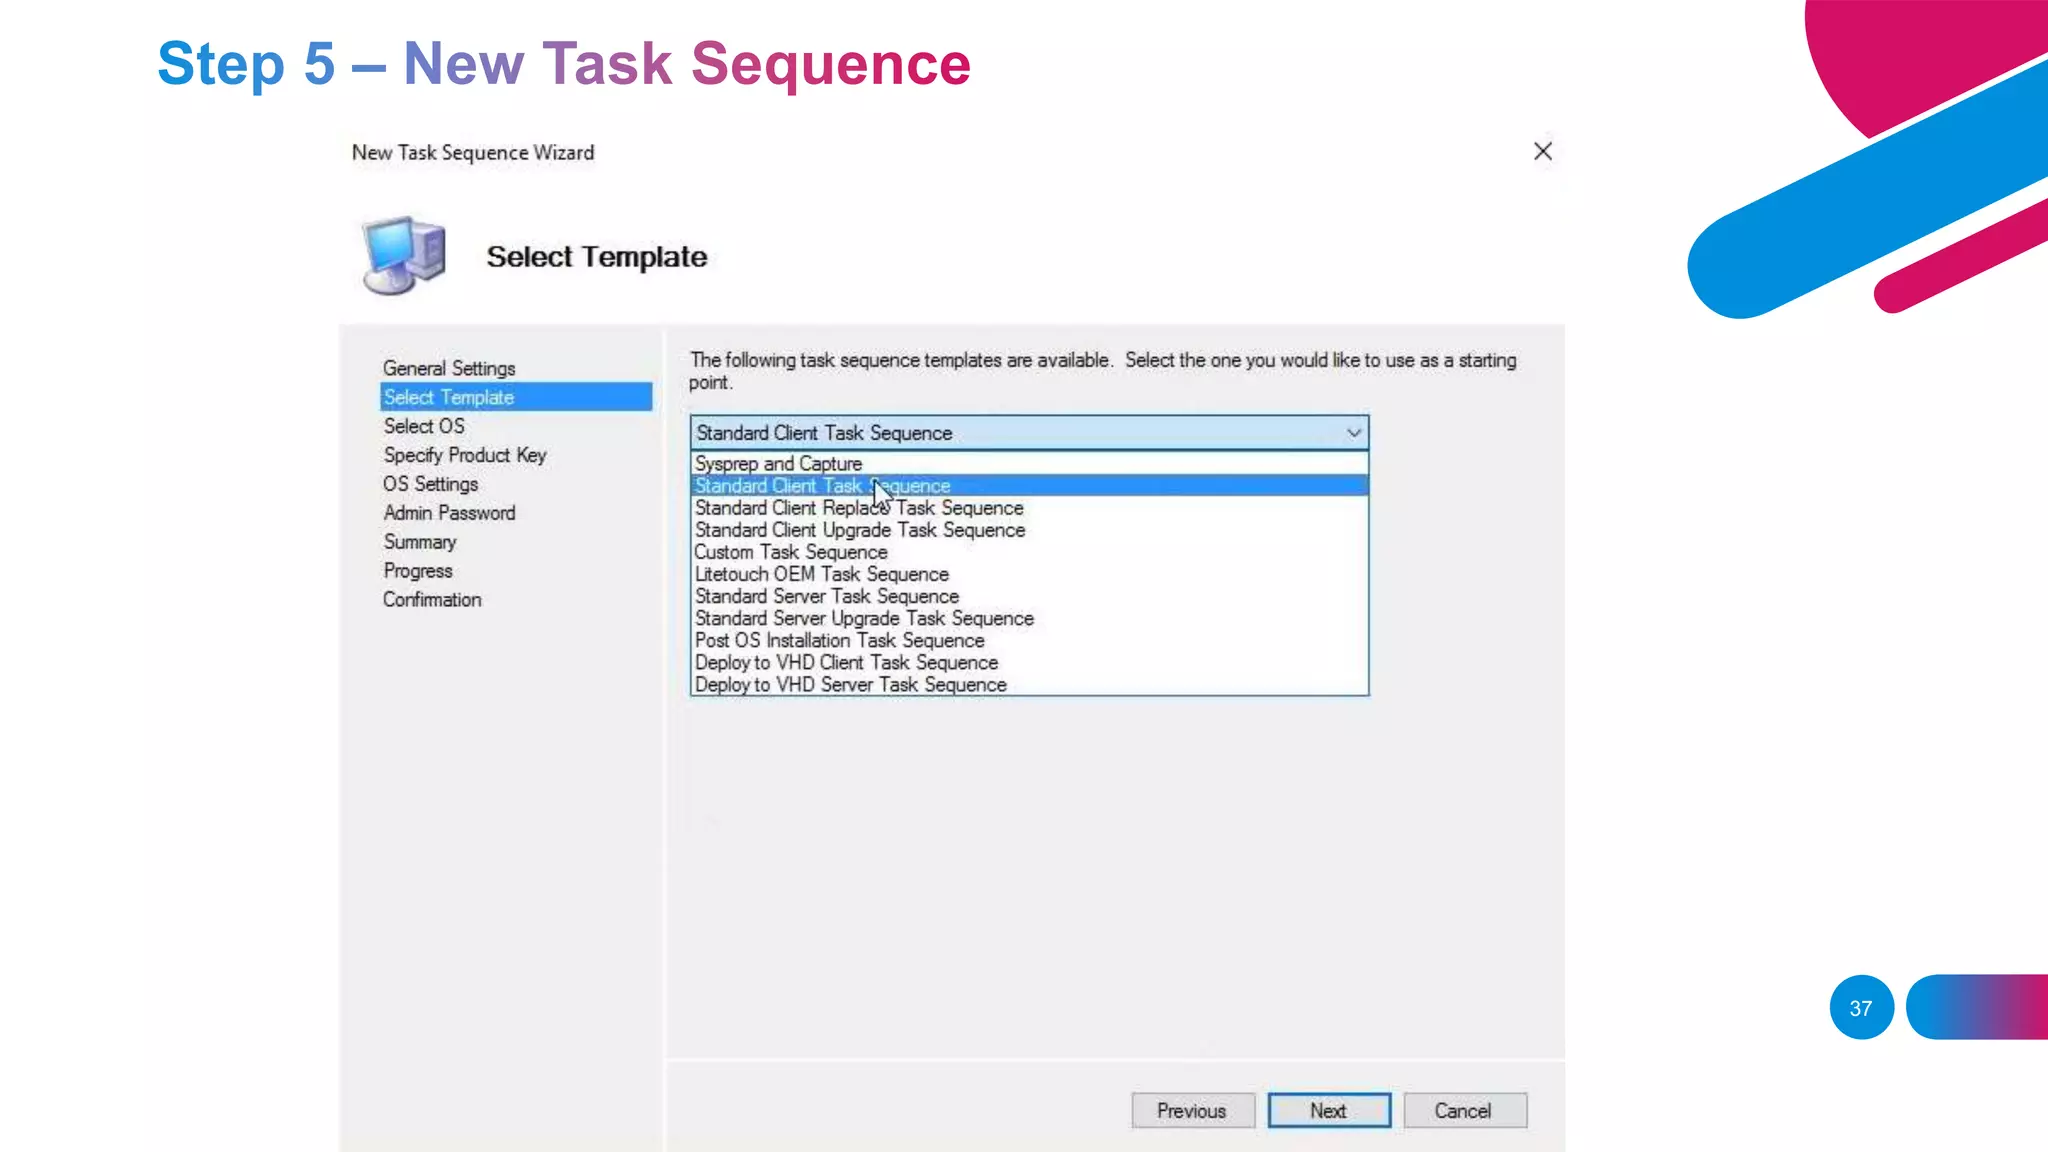Jump to Select OS step

[424, 426]
